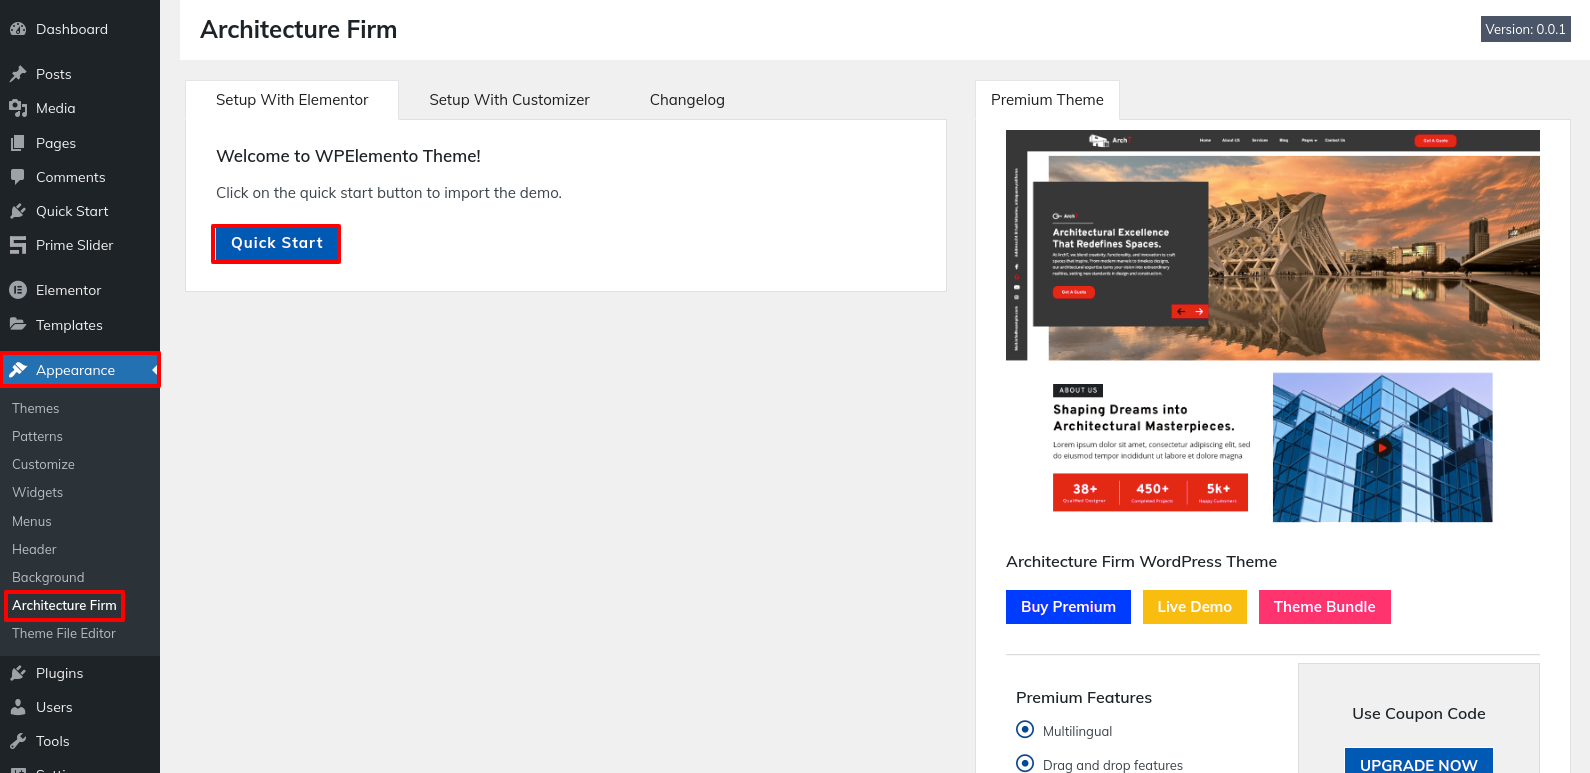Image resolution: width=1590 pixels, height=773 pixels.
Task: Click the pink Theme Bundle button
Action: [x=1324, y=607]
